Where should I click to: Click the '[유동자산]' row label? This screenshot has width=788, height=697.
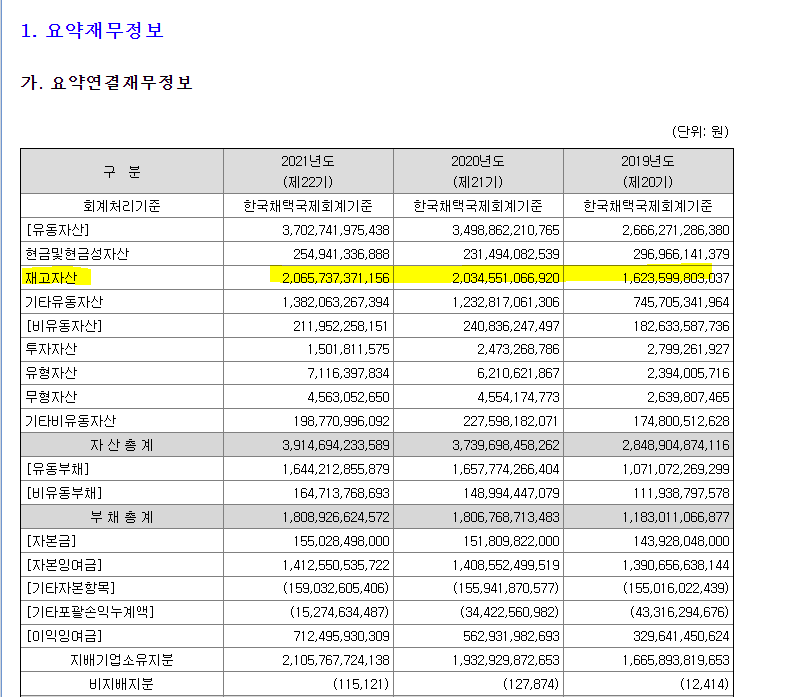(58, 230)
